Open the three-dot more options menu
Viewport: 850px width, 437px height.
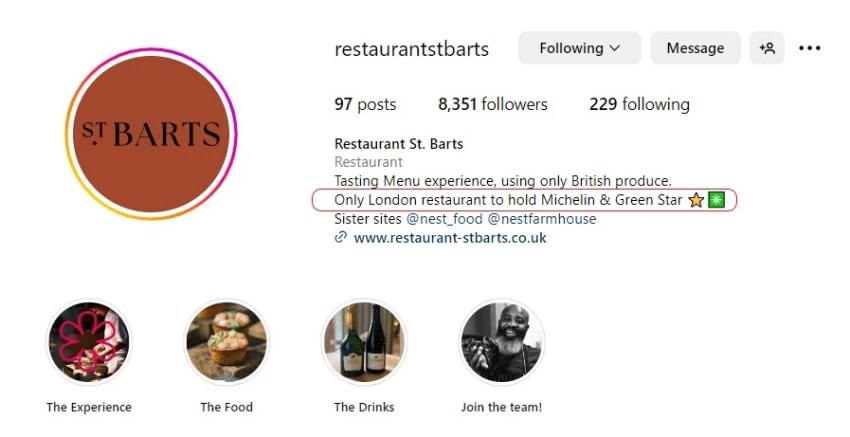[x=810, y=48]
